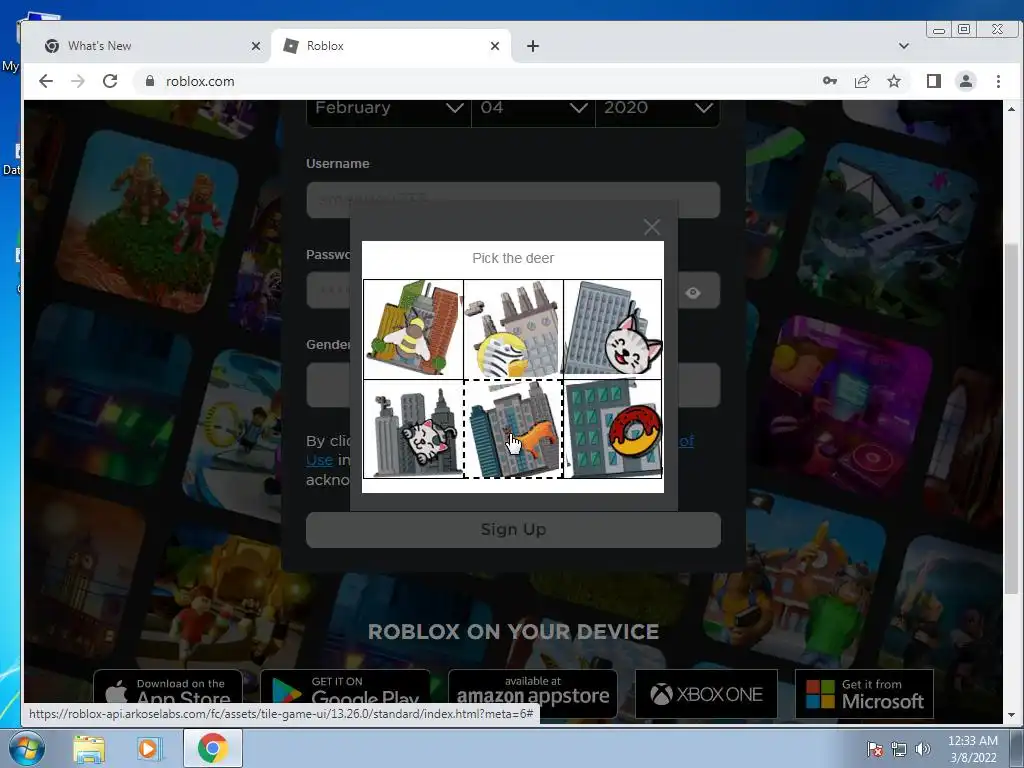
Task: Open the Chrome three-dot menu
Action: [x=998, y=81]
